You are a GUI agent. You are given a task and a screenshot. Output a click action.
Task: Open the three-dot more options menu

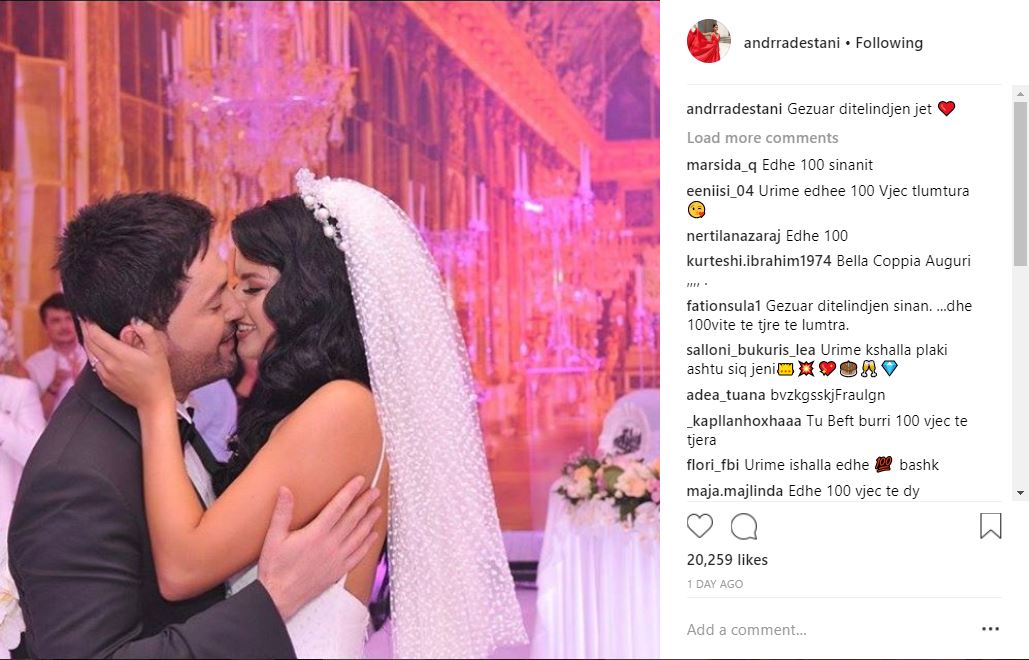click(x=990, y=629)
